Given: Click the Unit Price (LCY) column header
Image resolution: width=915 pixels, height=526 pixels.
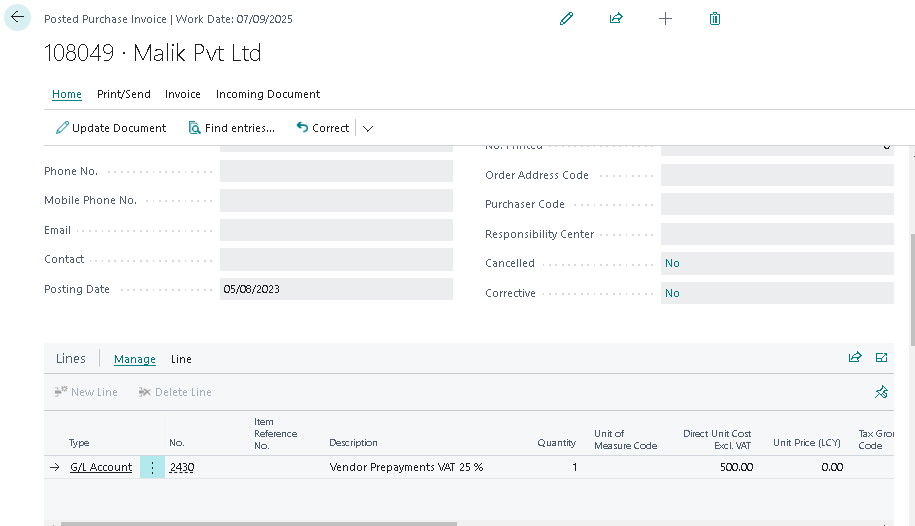Looking at the screenshot, I should (806, 443).
